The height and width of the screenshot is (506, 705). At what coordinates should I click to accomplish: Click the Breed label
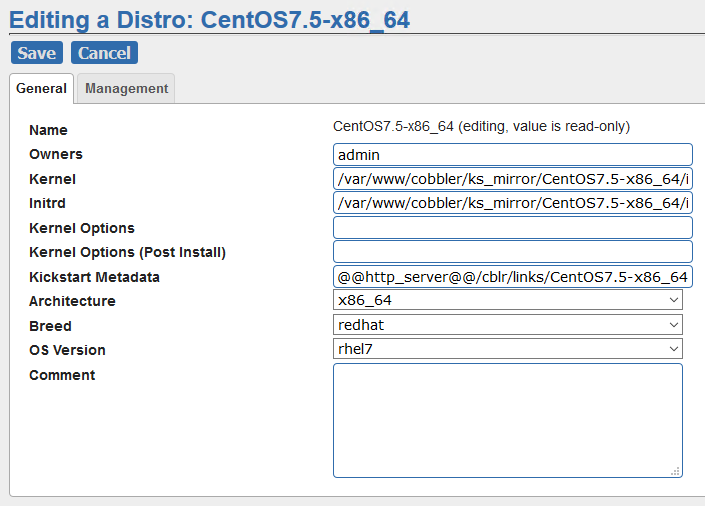tap(50, 326)
